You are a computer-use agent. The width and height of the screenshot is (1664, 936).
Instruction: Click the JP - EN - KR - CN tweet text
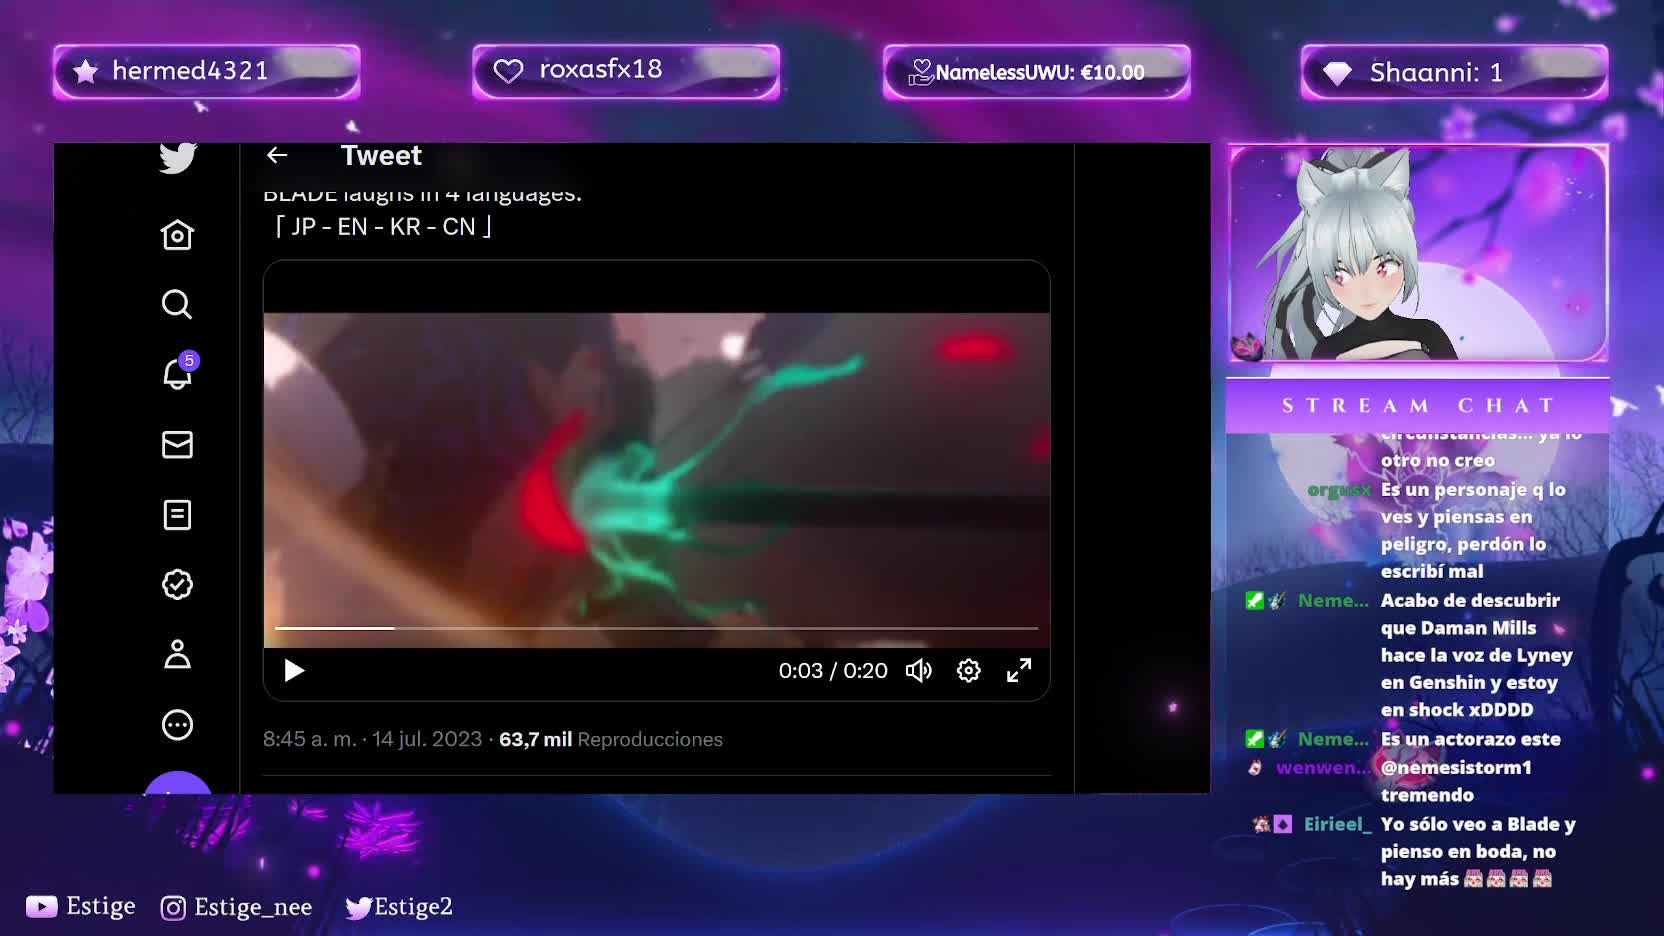click(384, 227)
